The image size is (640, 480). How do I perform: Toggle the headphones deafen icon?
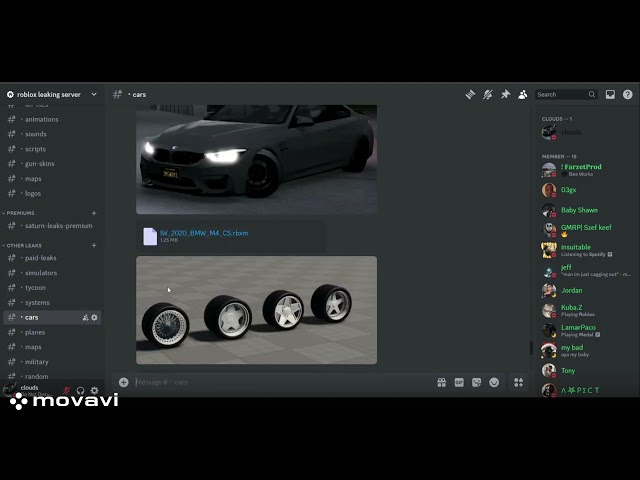80,390
